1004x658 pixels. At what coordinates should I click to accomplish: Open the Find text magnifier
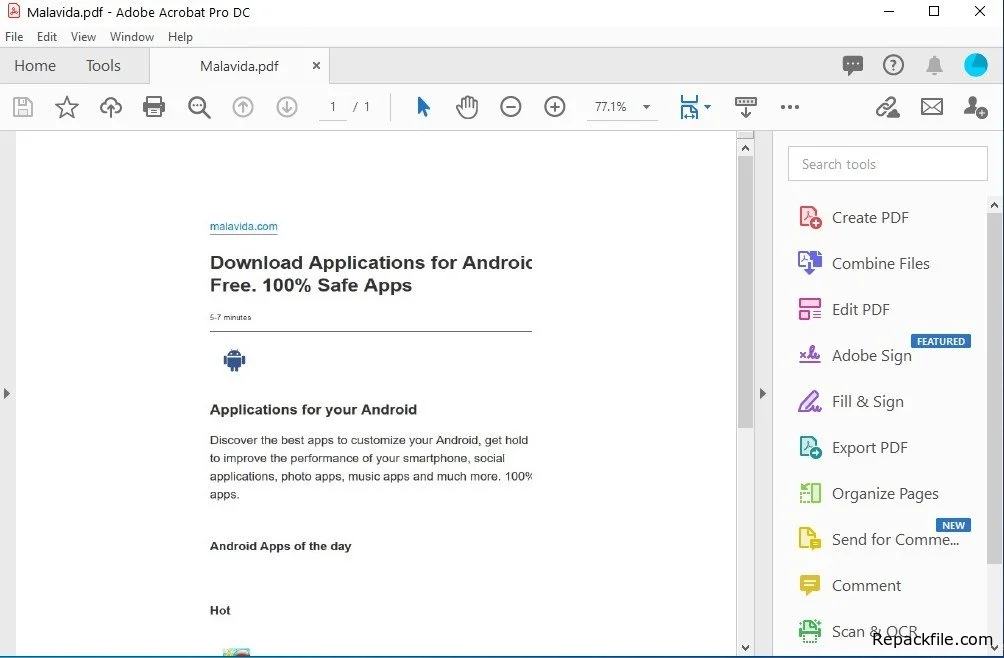point(199,107)
